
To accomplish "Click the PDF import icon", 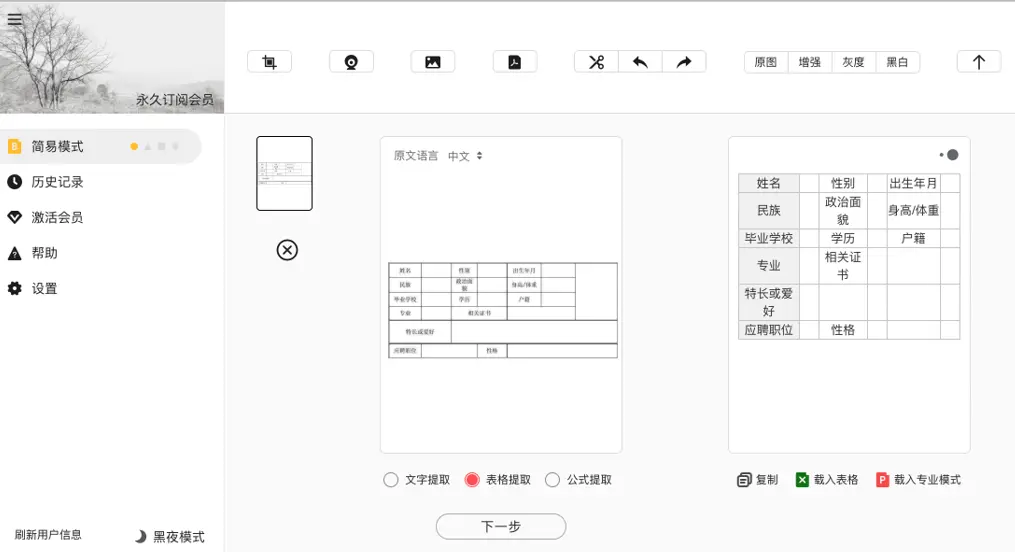I will (x=515, y=62).
